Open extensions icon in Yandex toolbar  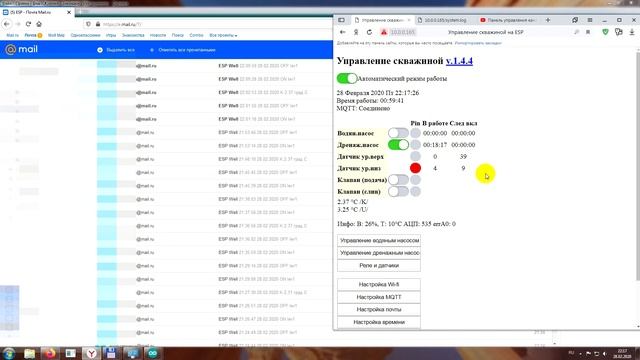(619, 32)
